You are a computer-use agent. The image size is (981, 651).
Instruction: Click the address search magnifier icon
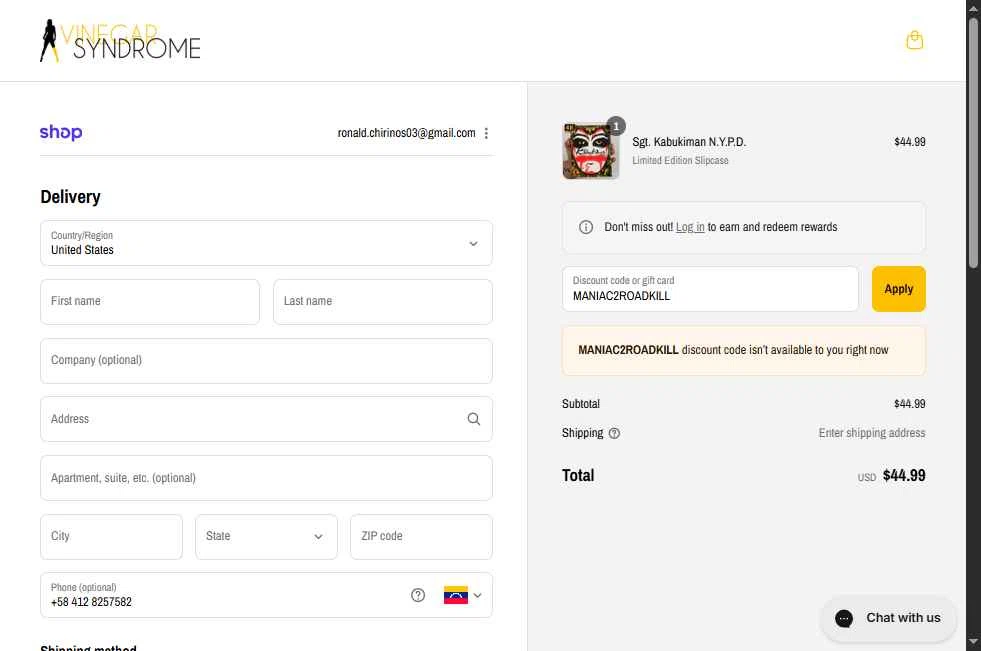[x=474, y=419]
